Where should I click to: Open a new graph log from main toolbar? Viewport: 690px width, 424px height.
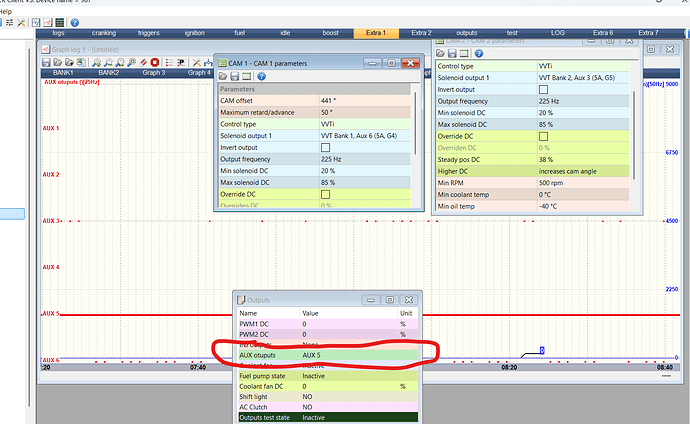[48, 22]
